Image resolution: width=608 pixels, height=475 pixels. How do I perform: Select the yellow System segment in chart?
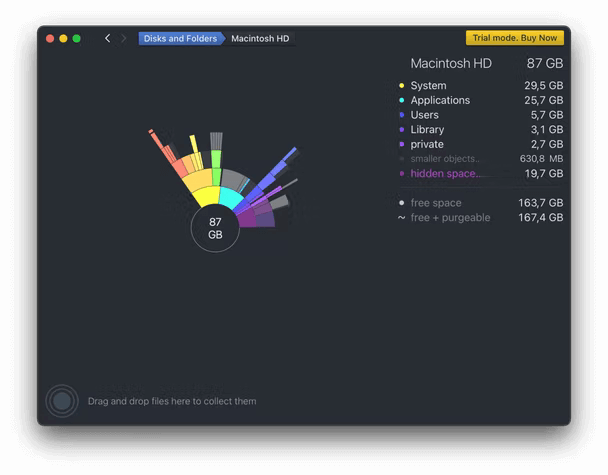(x=207, y=195)
